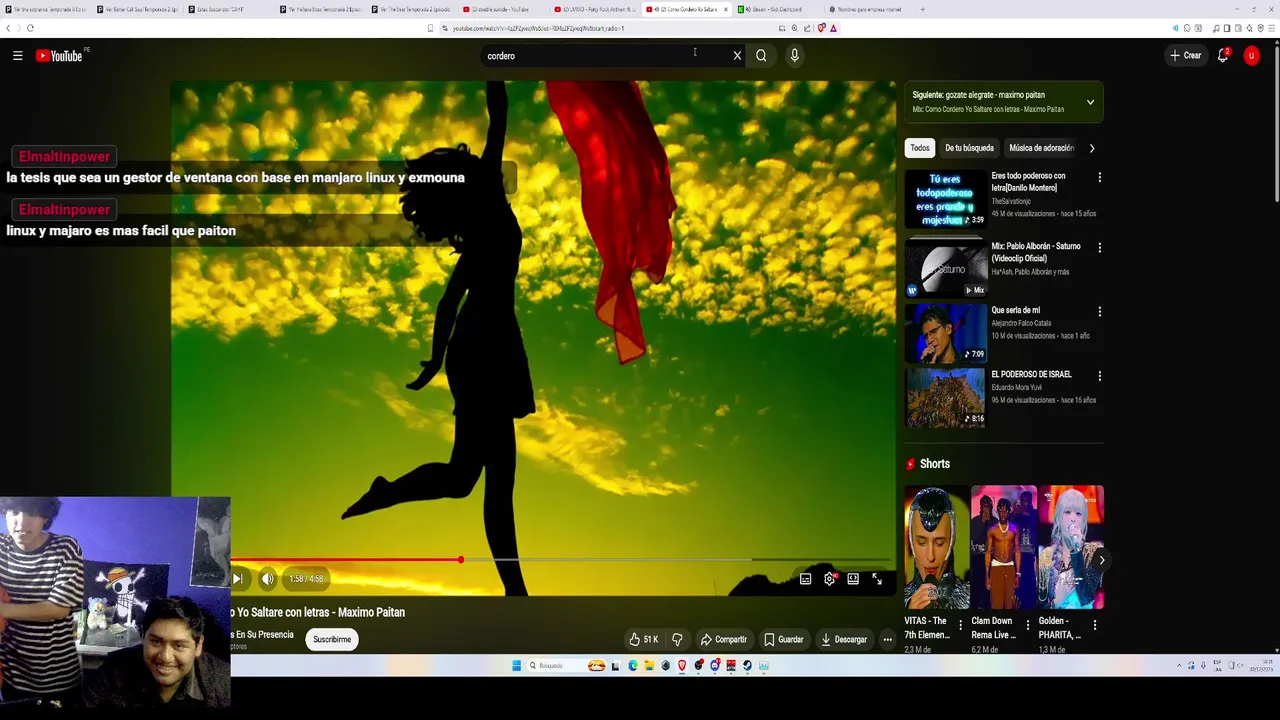Image resolution: width=1280 pixels, height=720 pixels.
Task: Open options for VITAS short
Action: [960, 625]
